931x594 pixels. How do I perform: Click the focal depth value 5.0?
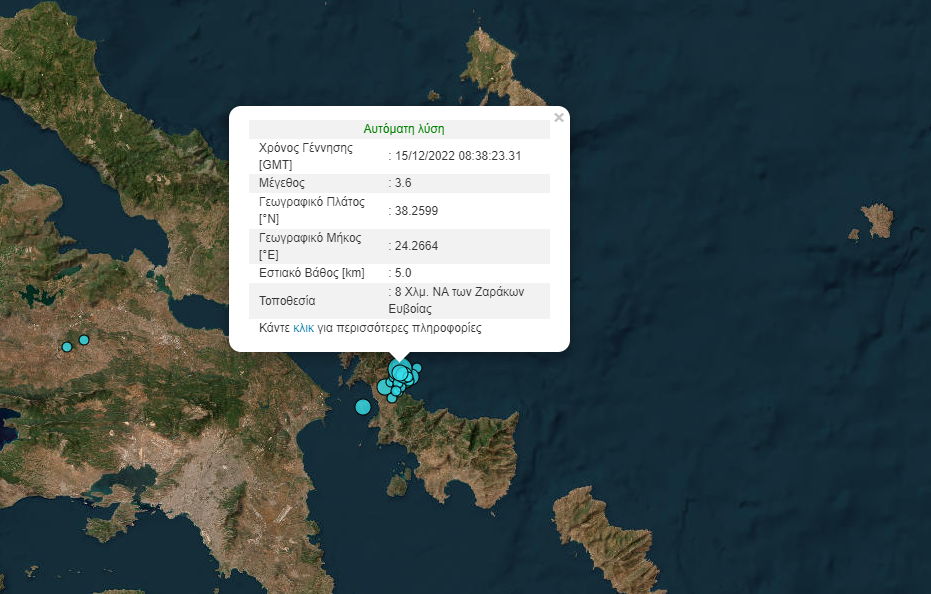[x=403, y=273]
